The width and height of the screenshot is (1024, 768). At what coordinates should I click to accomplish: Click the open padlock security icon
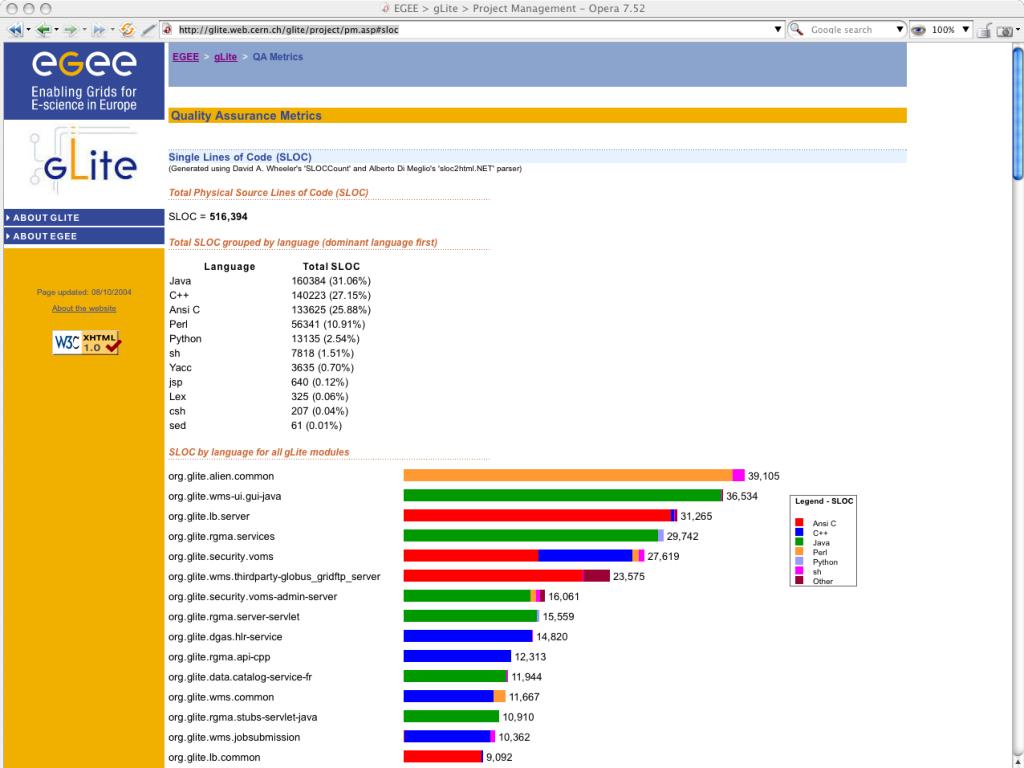(985, 30)
